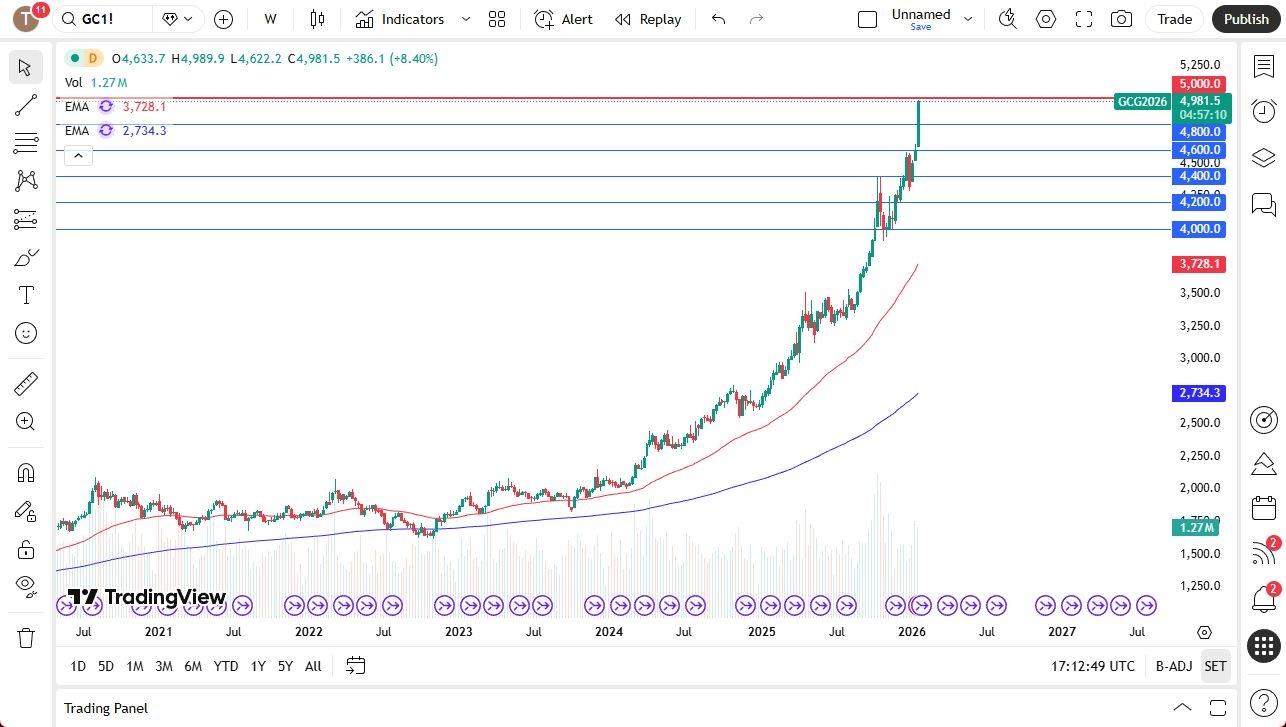The image size is (1286, 727).
Task: Select the Emoji stickers tool
Action: click(x=25, y=332)
